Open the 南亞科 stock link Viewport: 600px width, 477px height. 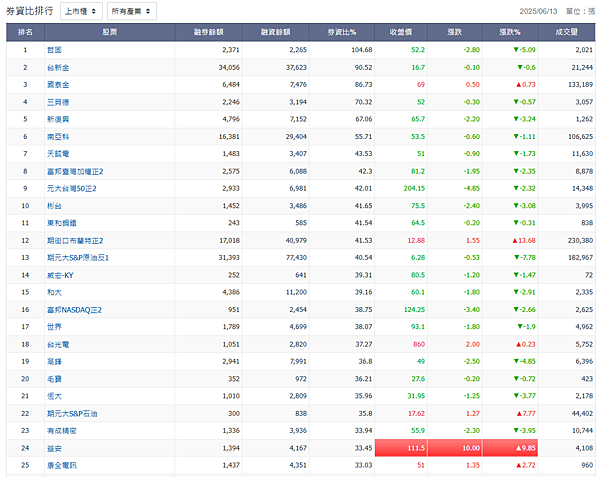[58, 137]
